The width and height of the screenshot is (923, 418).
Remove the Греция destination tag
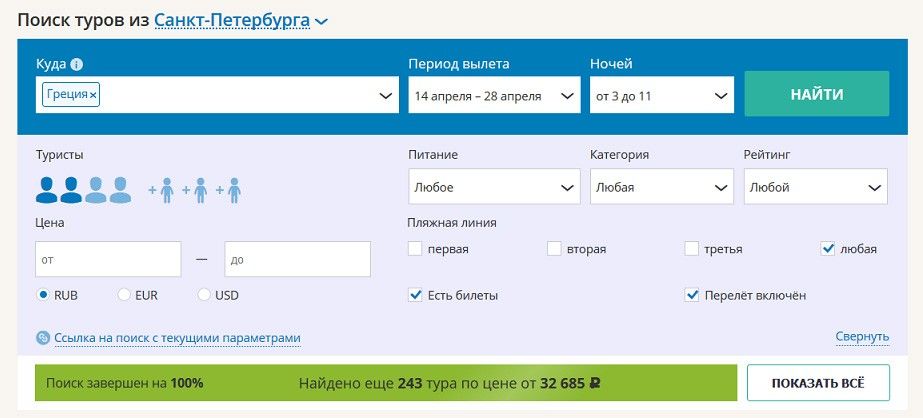[x=93, y=95]
